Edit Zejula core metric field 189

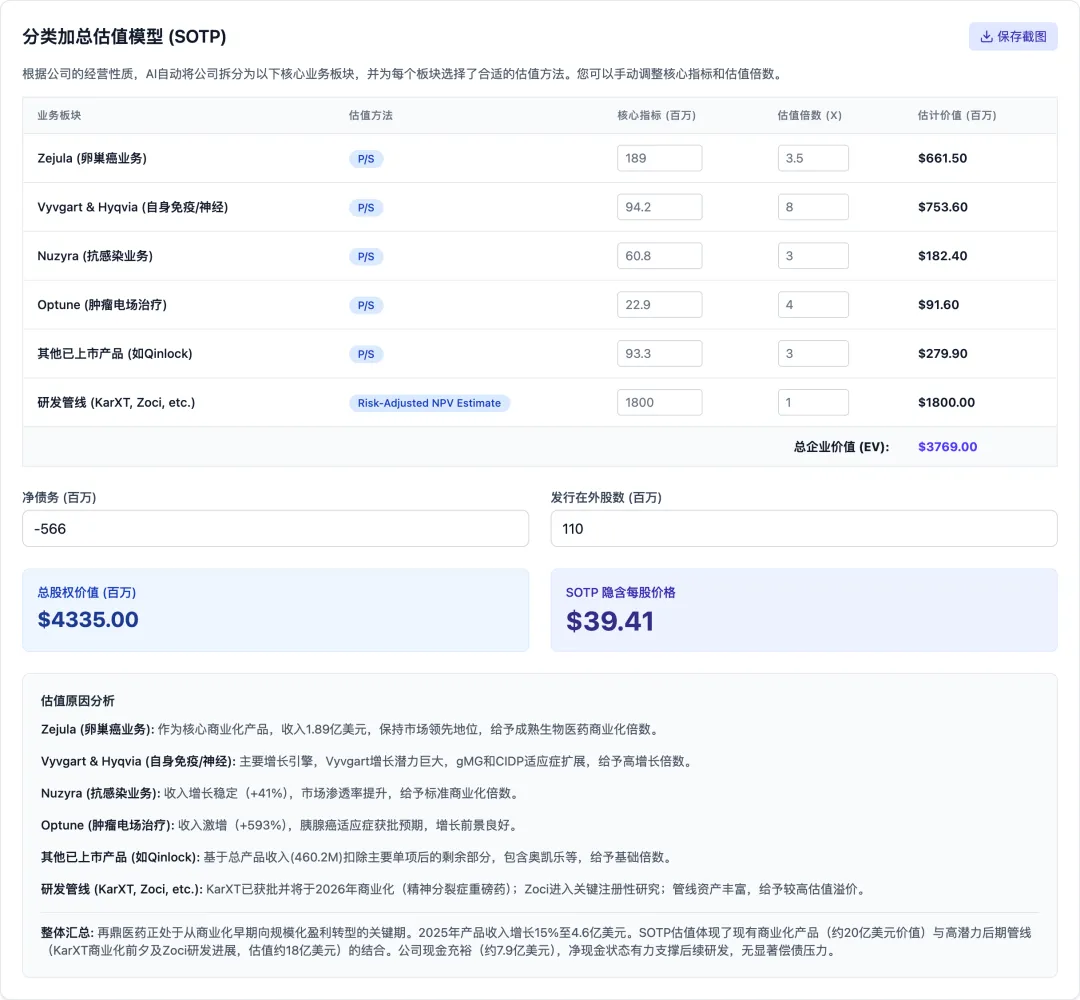pos(659,158)
